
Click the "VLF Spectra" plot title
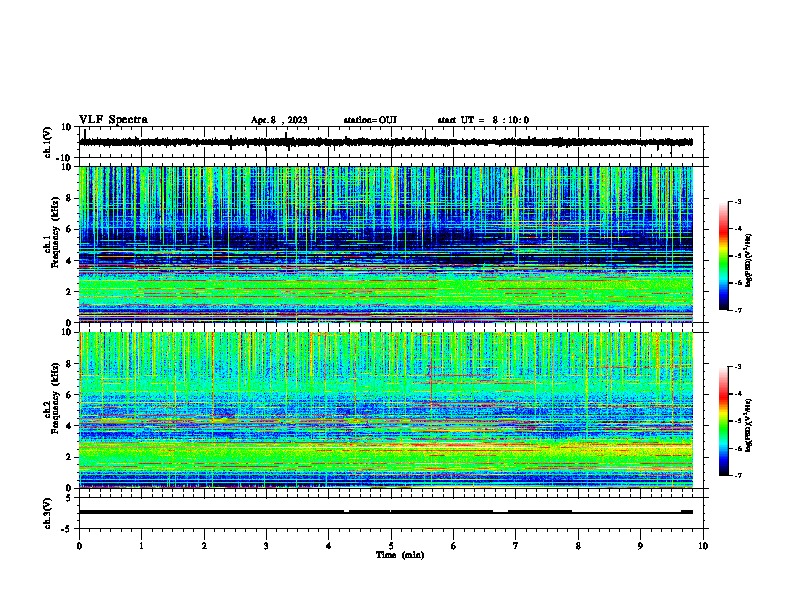pos(113,120)
